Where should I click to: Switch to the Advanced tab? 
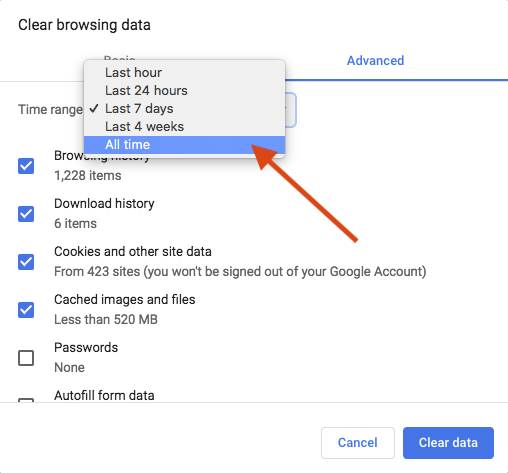tap(375, 61)
